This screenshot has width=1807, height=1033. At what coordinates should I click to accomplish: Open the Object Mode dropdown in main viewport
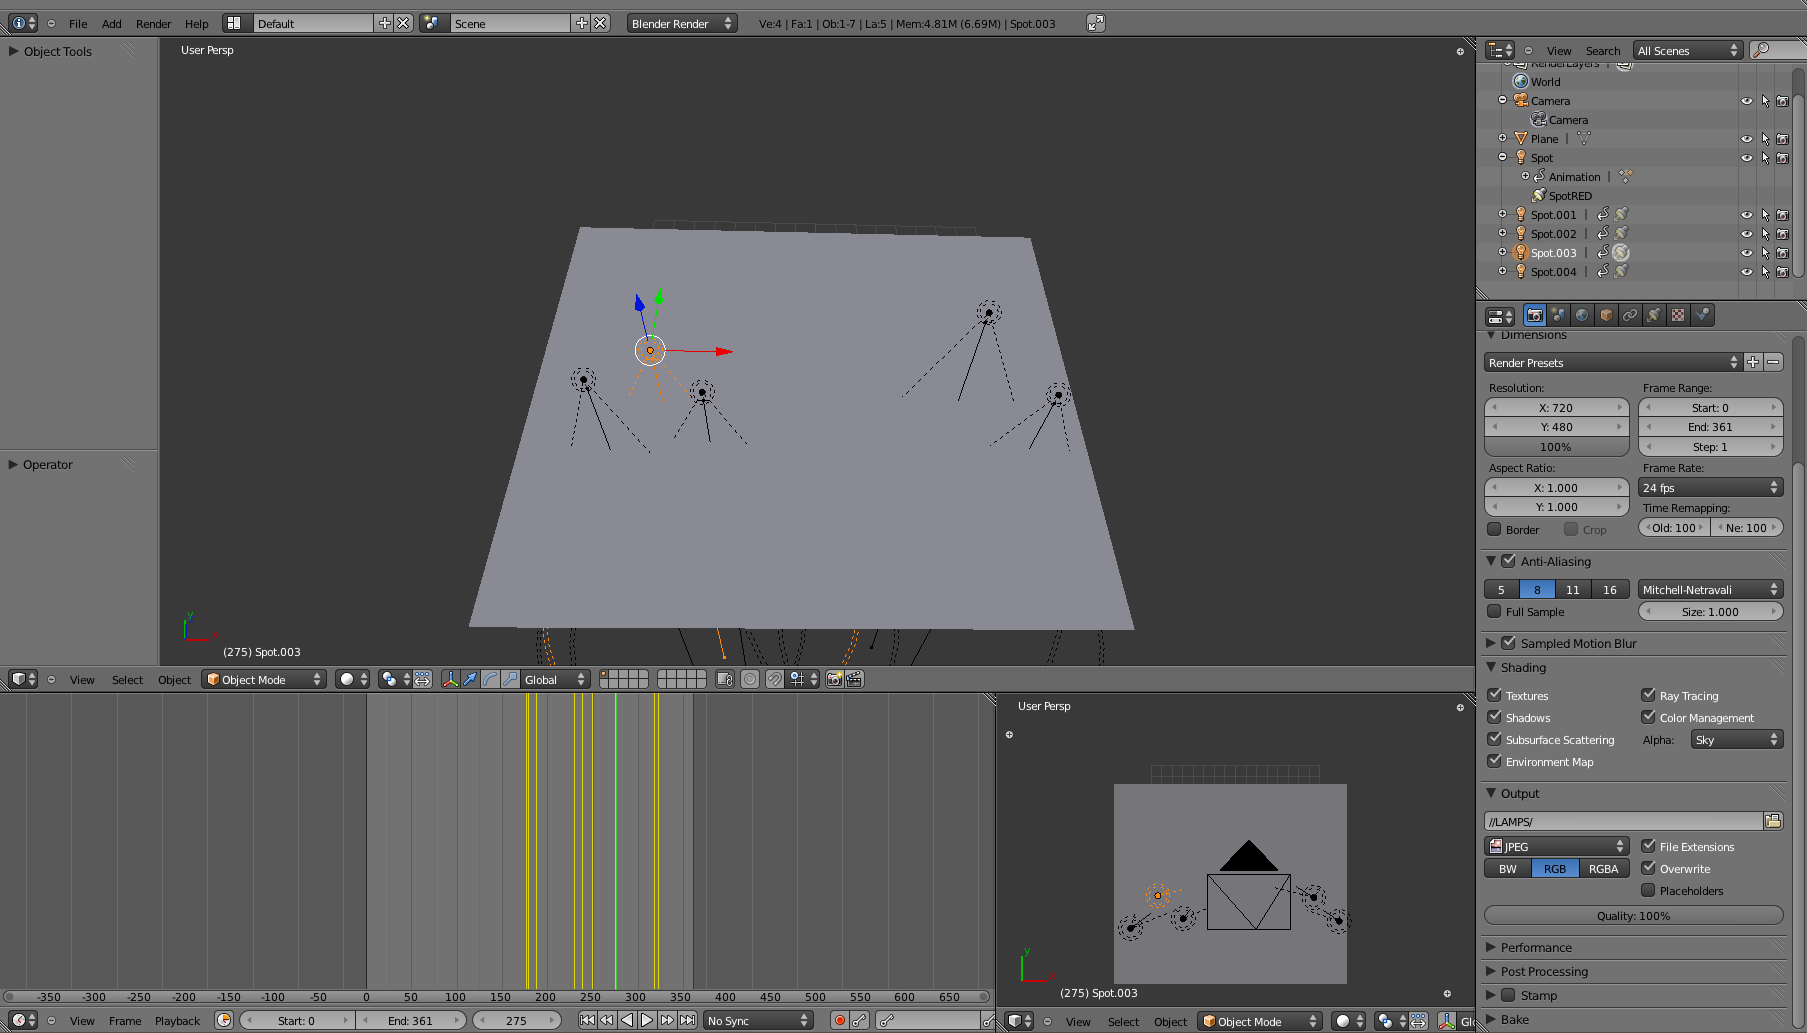pos(265,680)
